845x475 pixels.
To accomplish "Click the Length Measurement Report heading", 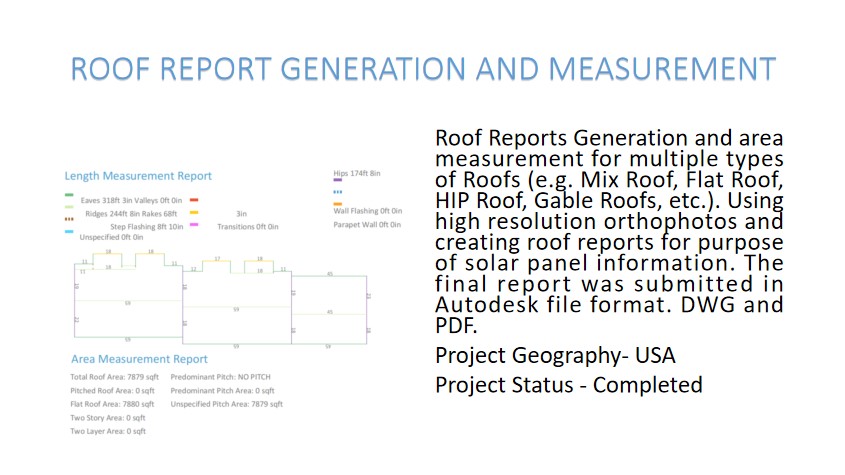I will click(x=138, y=176).
